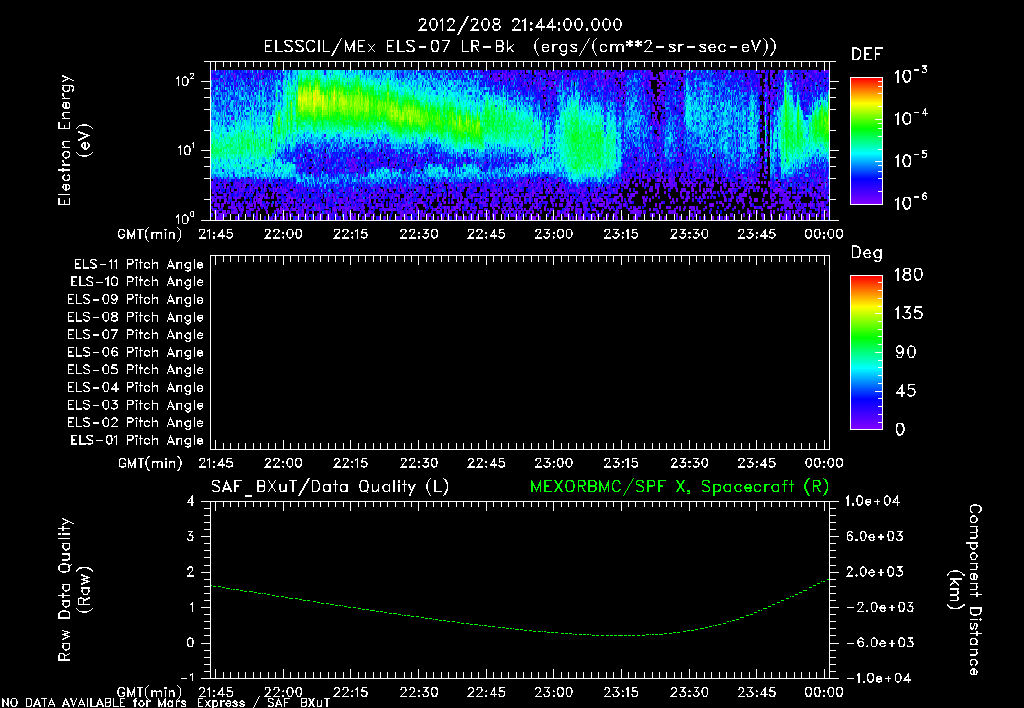Image resolution: width=1024 pixels, height=708 pixels.
Task: Click 00:00 time tick under pitch angle panel
Action: 824,463
